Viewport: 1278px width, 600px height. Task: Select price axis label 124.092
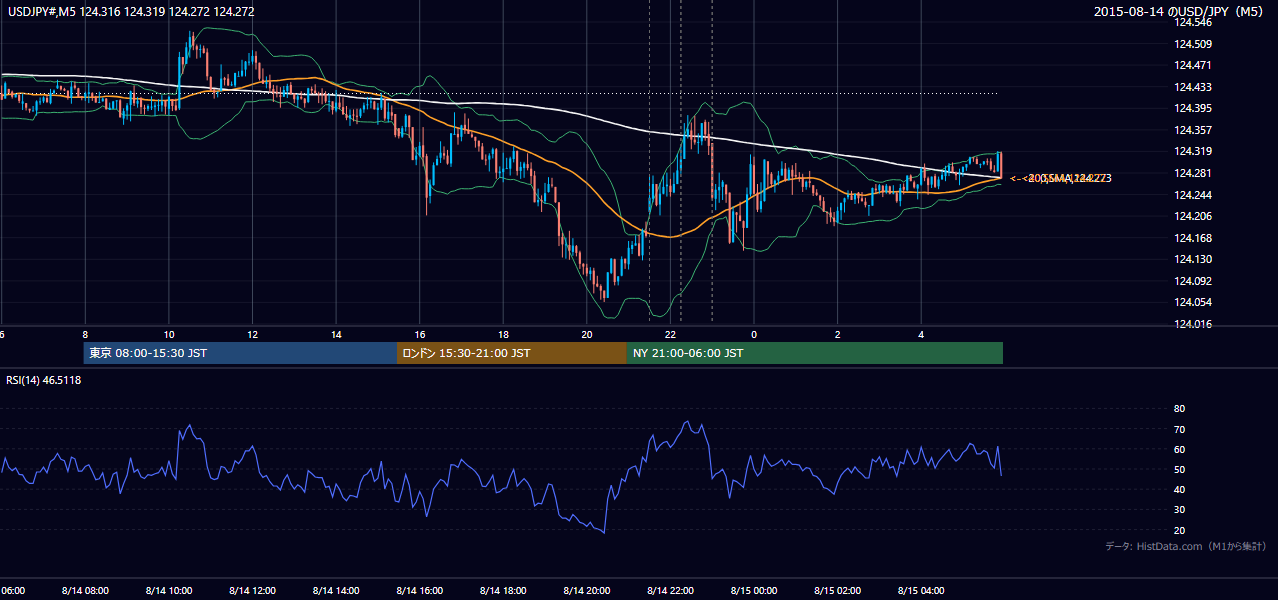[1194, 281]
